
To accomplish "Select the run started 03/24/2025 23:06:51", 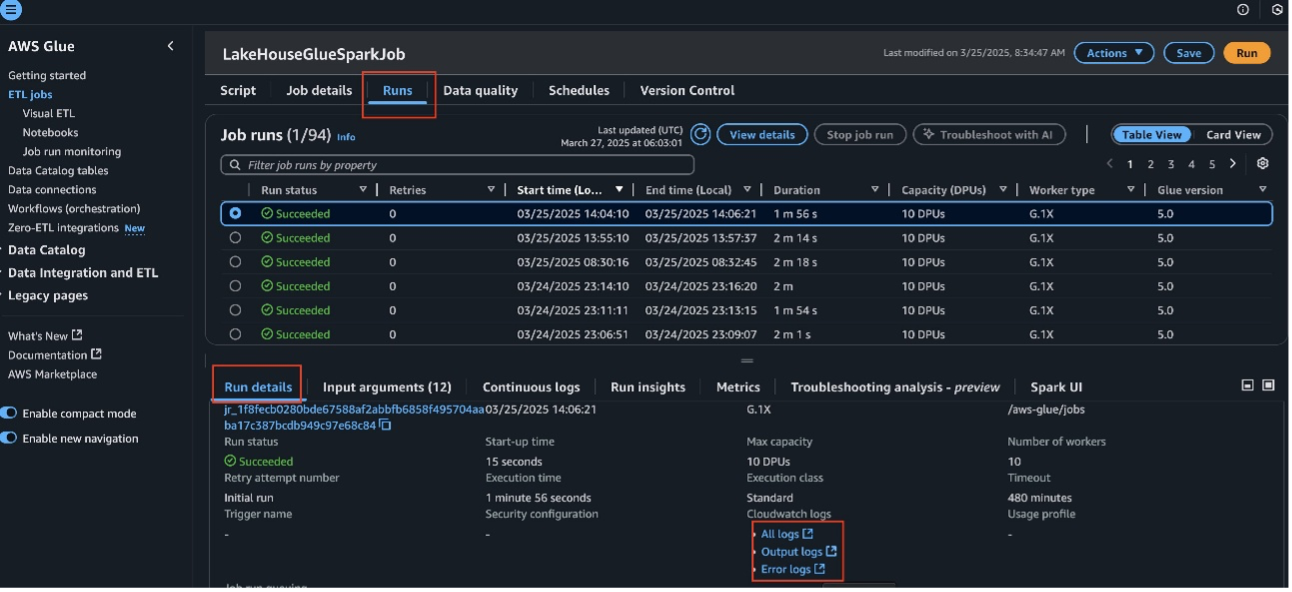I will pos(235,334).
